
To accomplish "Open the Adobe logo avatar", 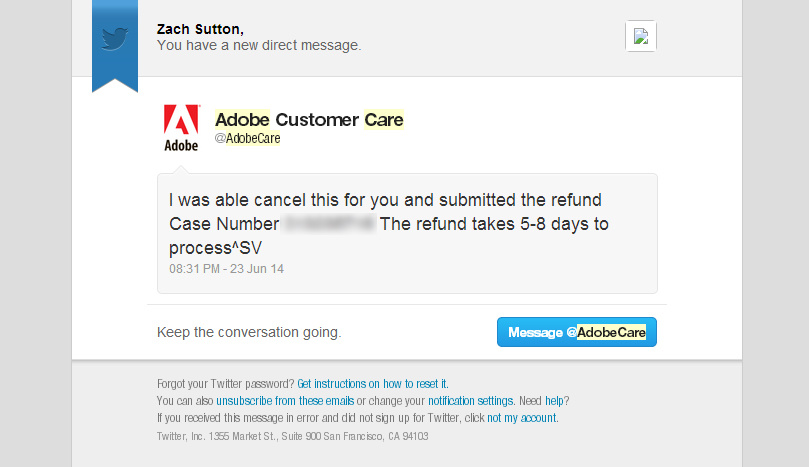I will [x=181, y=128].
